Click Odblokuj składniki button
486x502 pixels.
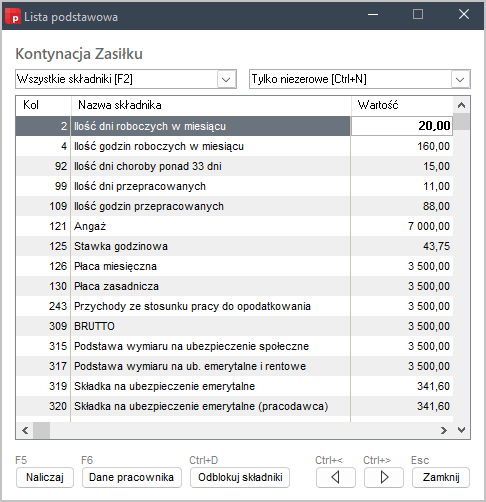coord(240,477)
